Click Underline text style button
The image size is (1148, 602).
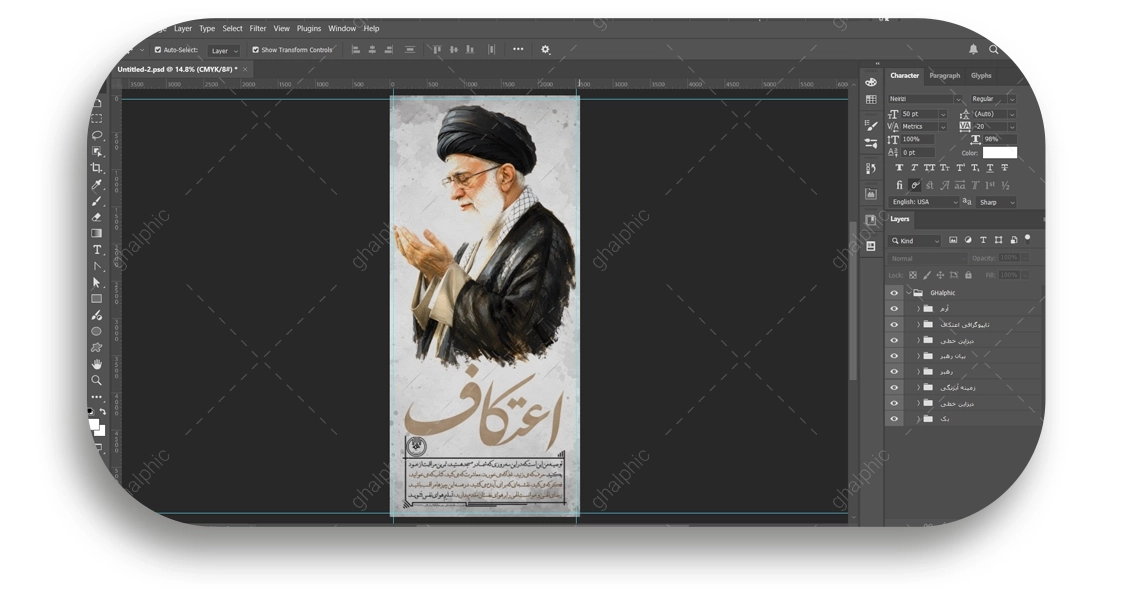(990, 168)
